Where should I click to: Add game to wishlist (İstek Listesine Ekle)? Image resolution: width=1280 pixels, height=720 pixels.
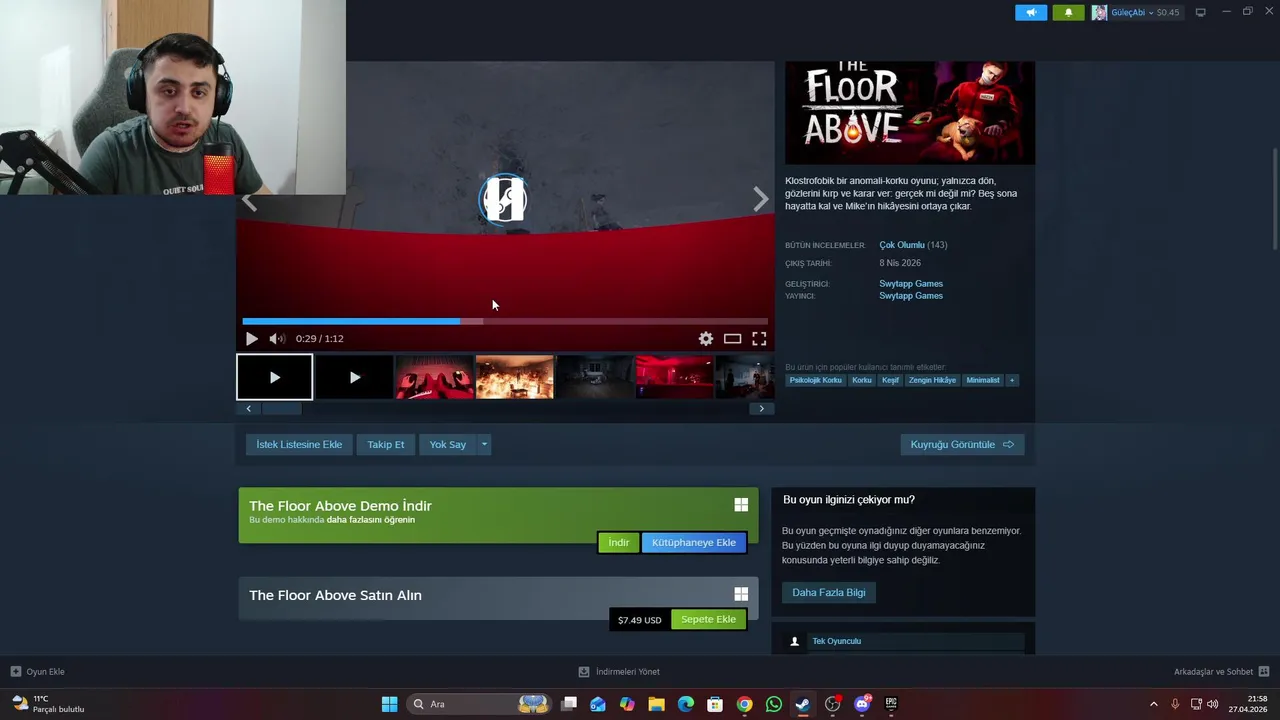(x=299, y=444)
